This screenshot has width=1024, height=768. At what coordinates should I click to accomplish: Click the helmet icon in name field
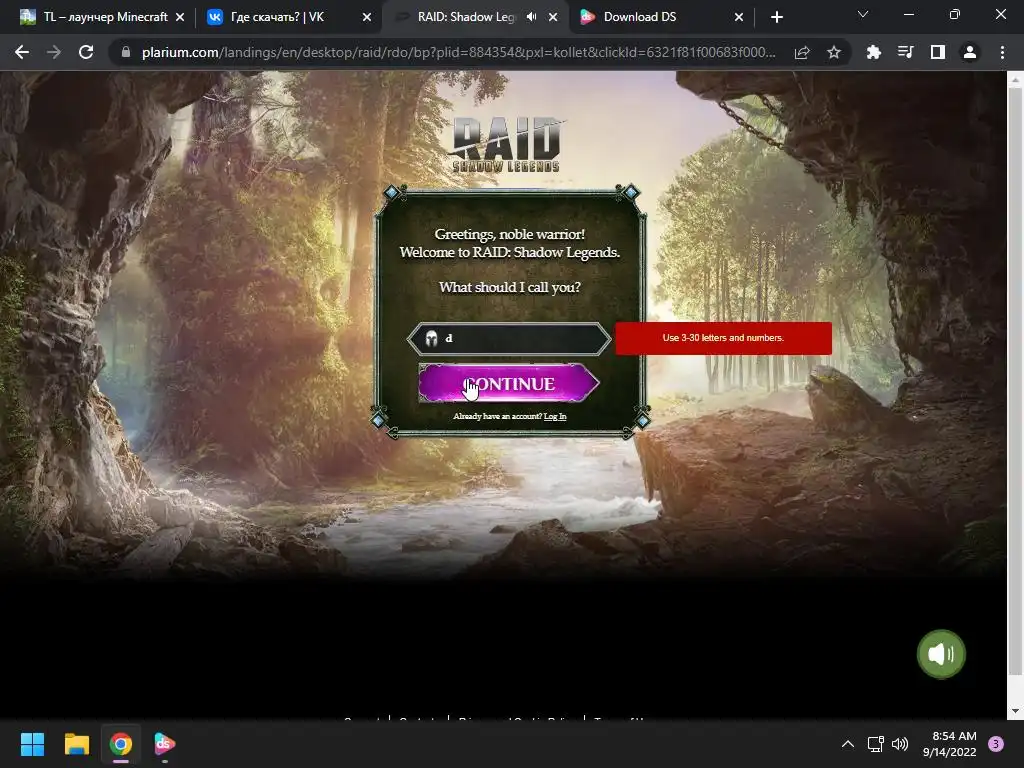click(x=431, y=338)
